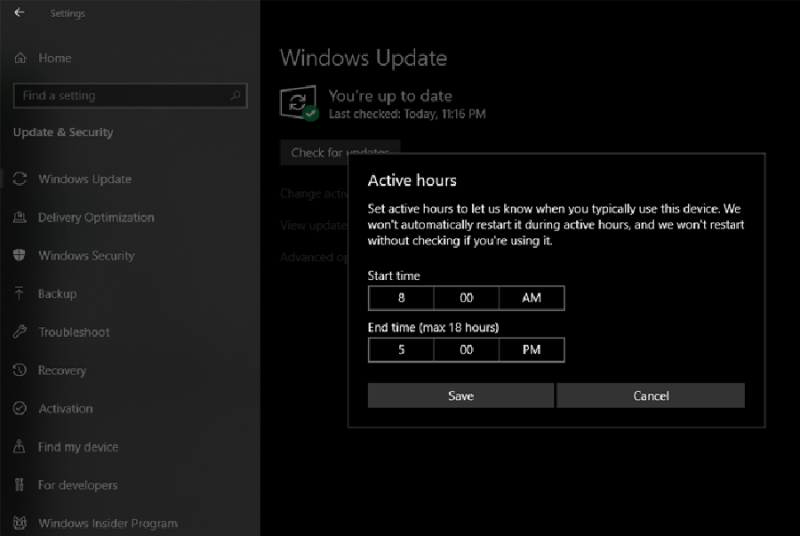Click the Update & Security heading
800x536 pixels.
(x=63, y=132)
